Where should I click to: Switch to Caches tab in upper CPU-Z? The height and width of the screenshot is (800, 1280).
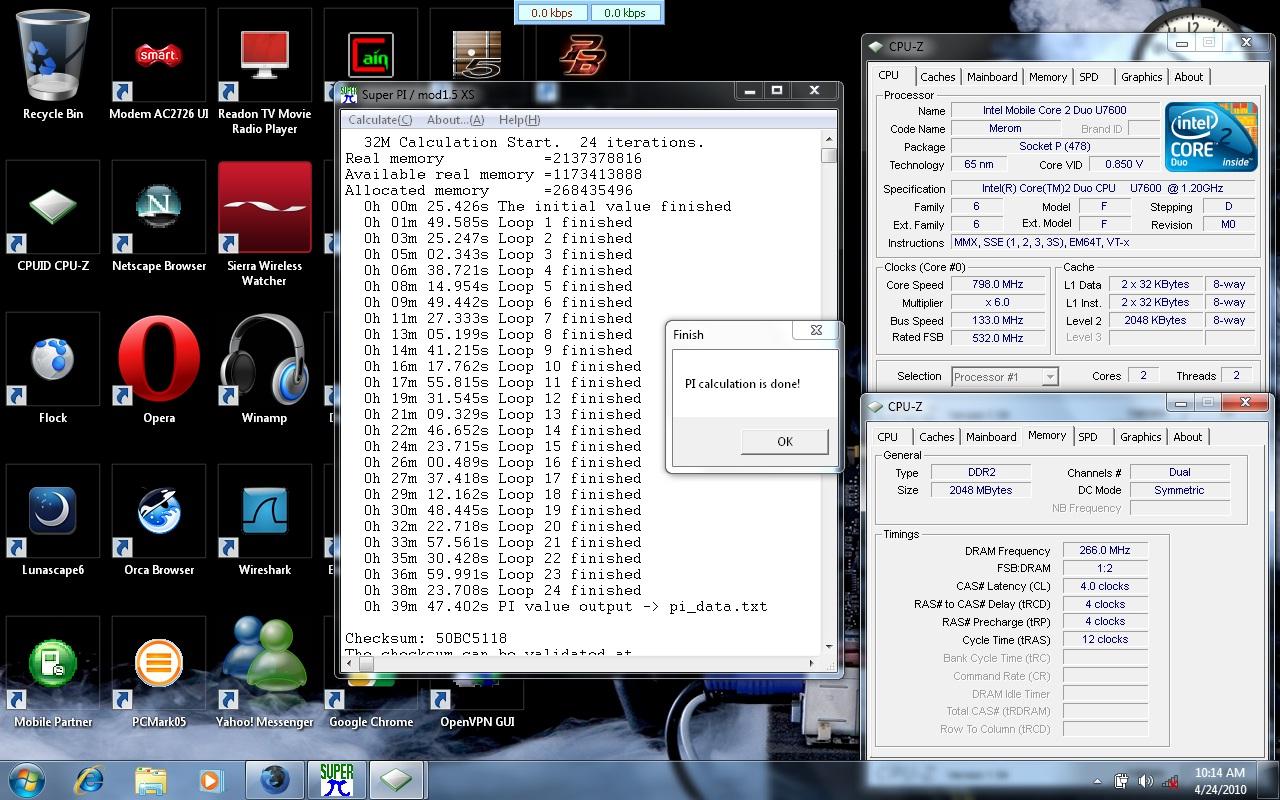[x=938, y=77]
